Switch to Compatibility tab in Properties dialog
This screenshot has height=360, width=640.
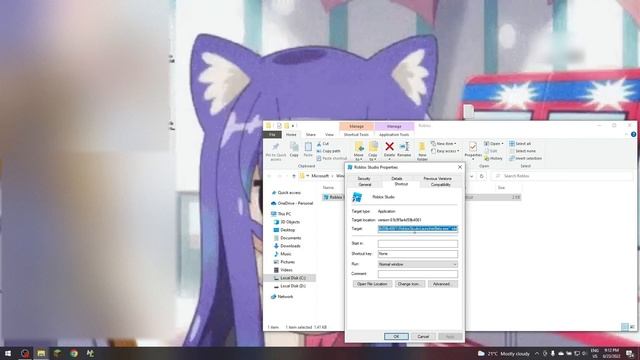440,184
